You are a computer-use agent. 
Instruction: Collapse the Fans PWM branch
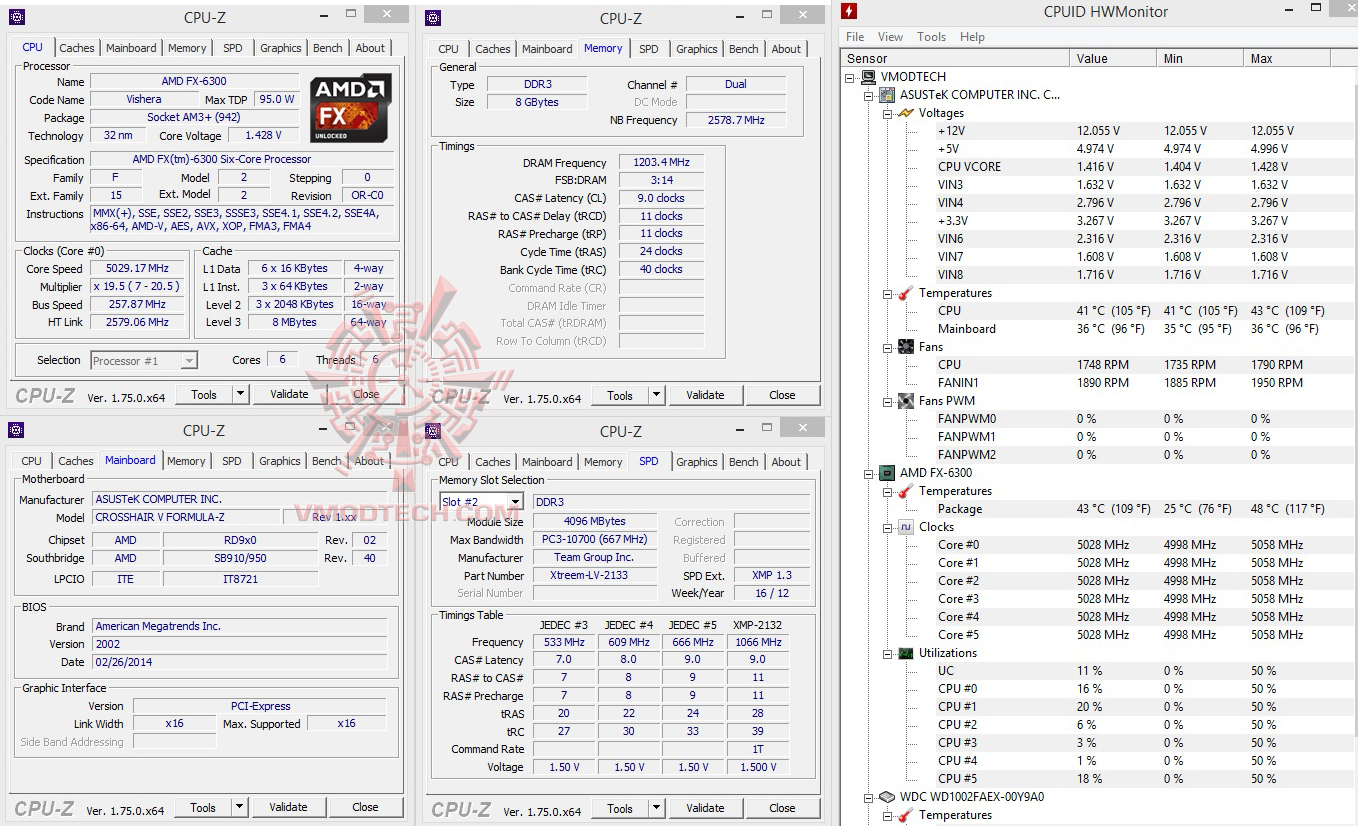click(x=888, y=401)
